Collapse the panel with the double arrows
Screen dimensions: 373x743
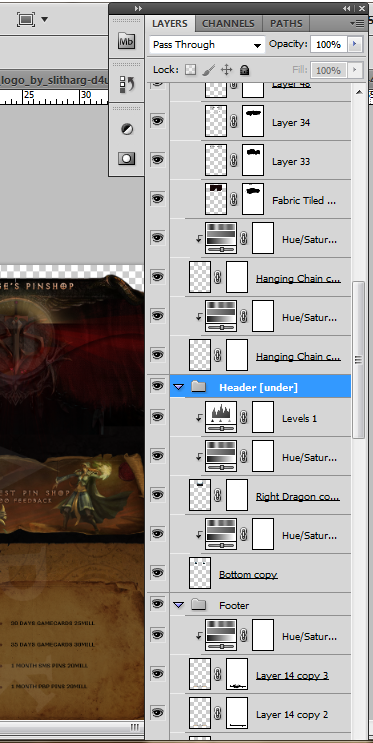[x=347, y=9]
